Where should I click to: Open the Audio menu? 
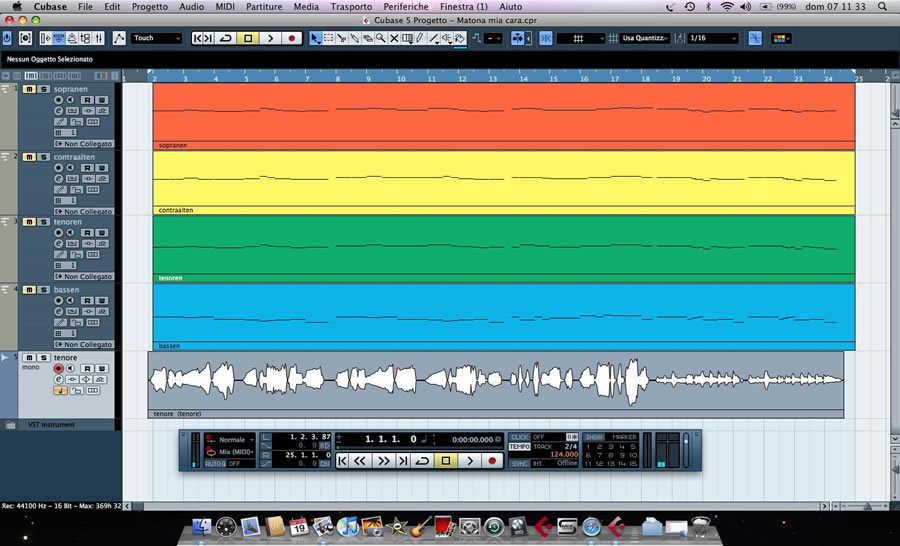pos(192,6)
